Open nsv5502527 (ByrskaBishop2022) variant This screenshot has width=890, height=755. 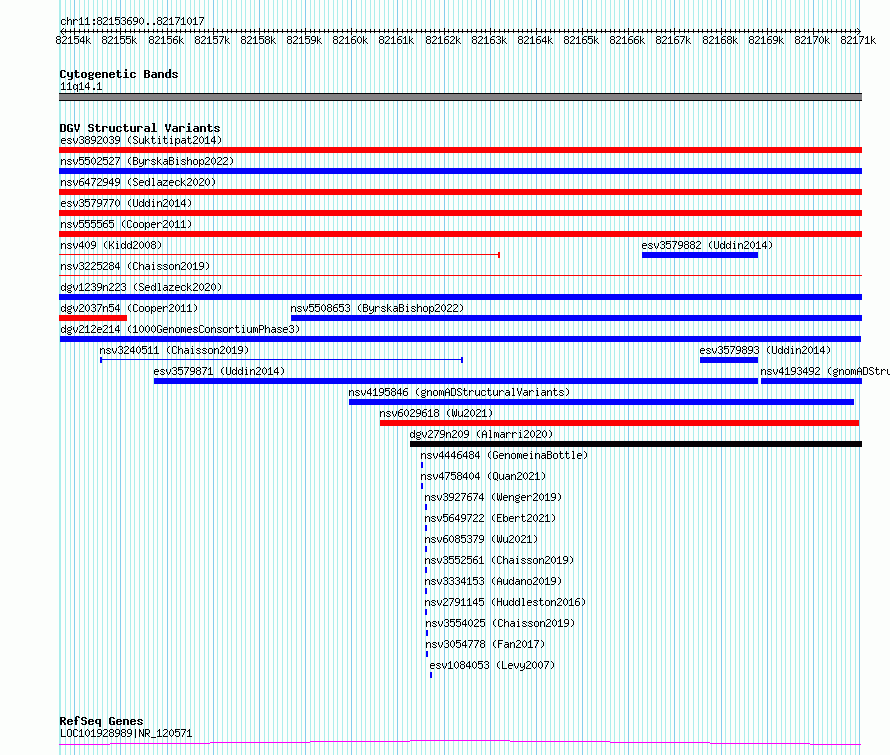147,161
